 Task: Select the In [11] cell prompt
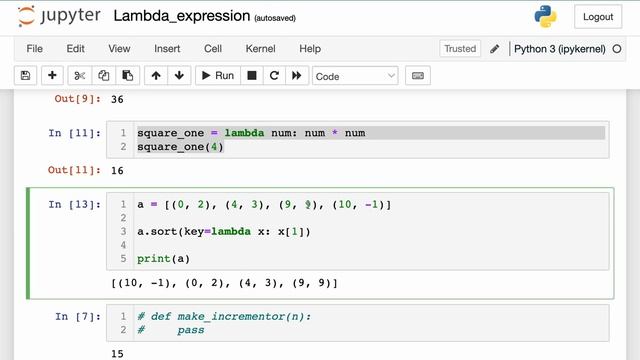click(74, 133)
